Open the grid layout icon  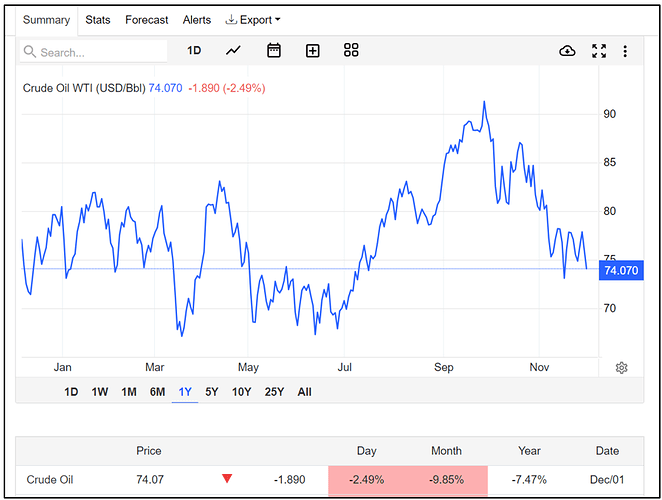(x=351, y=51)
